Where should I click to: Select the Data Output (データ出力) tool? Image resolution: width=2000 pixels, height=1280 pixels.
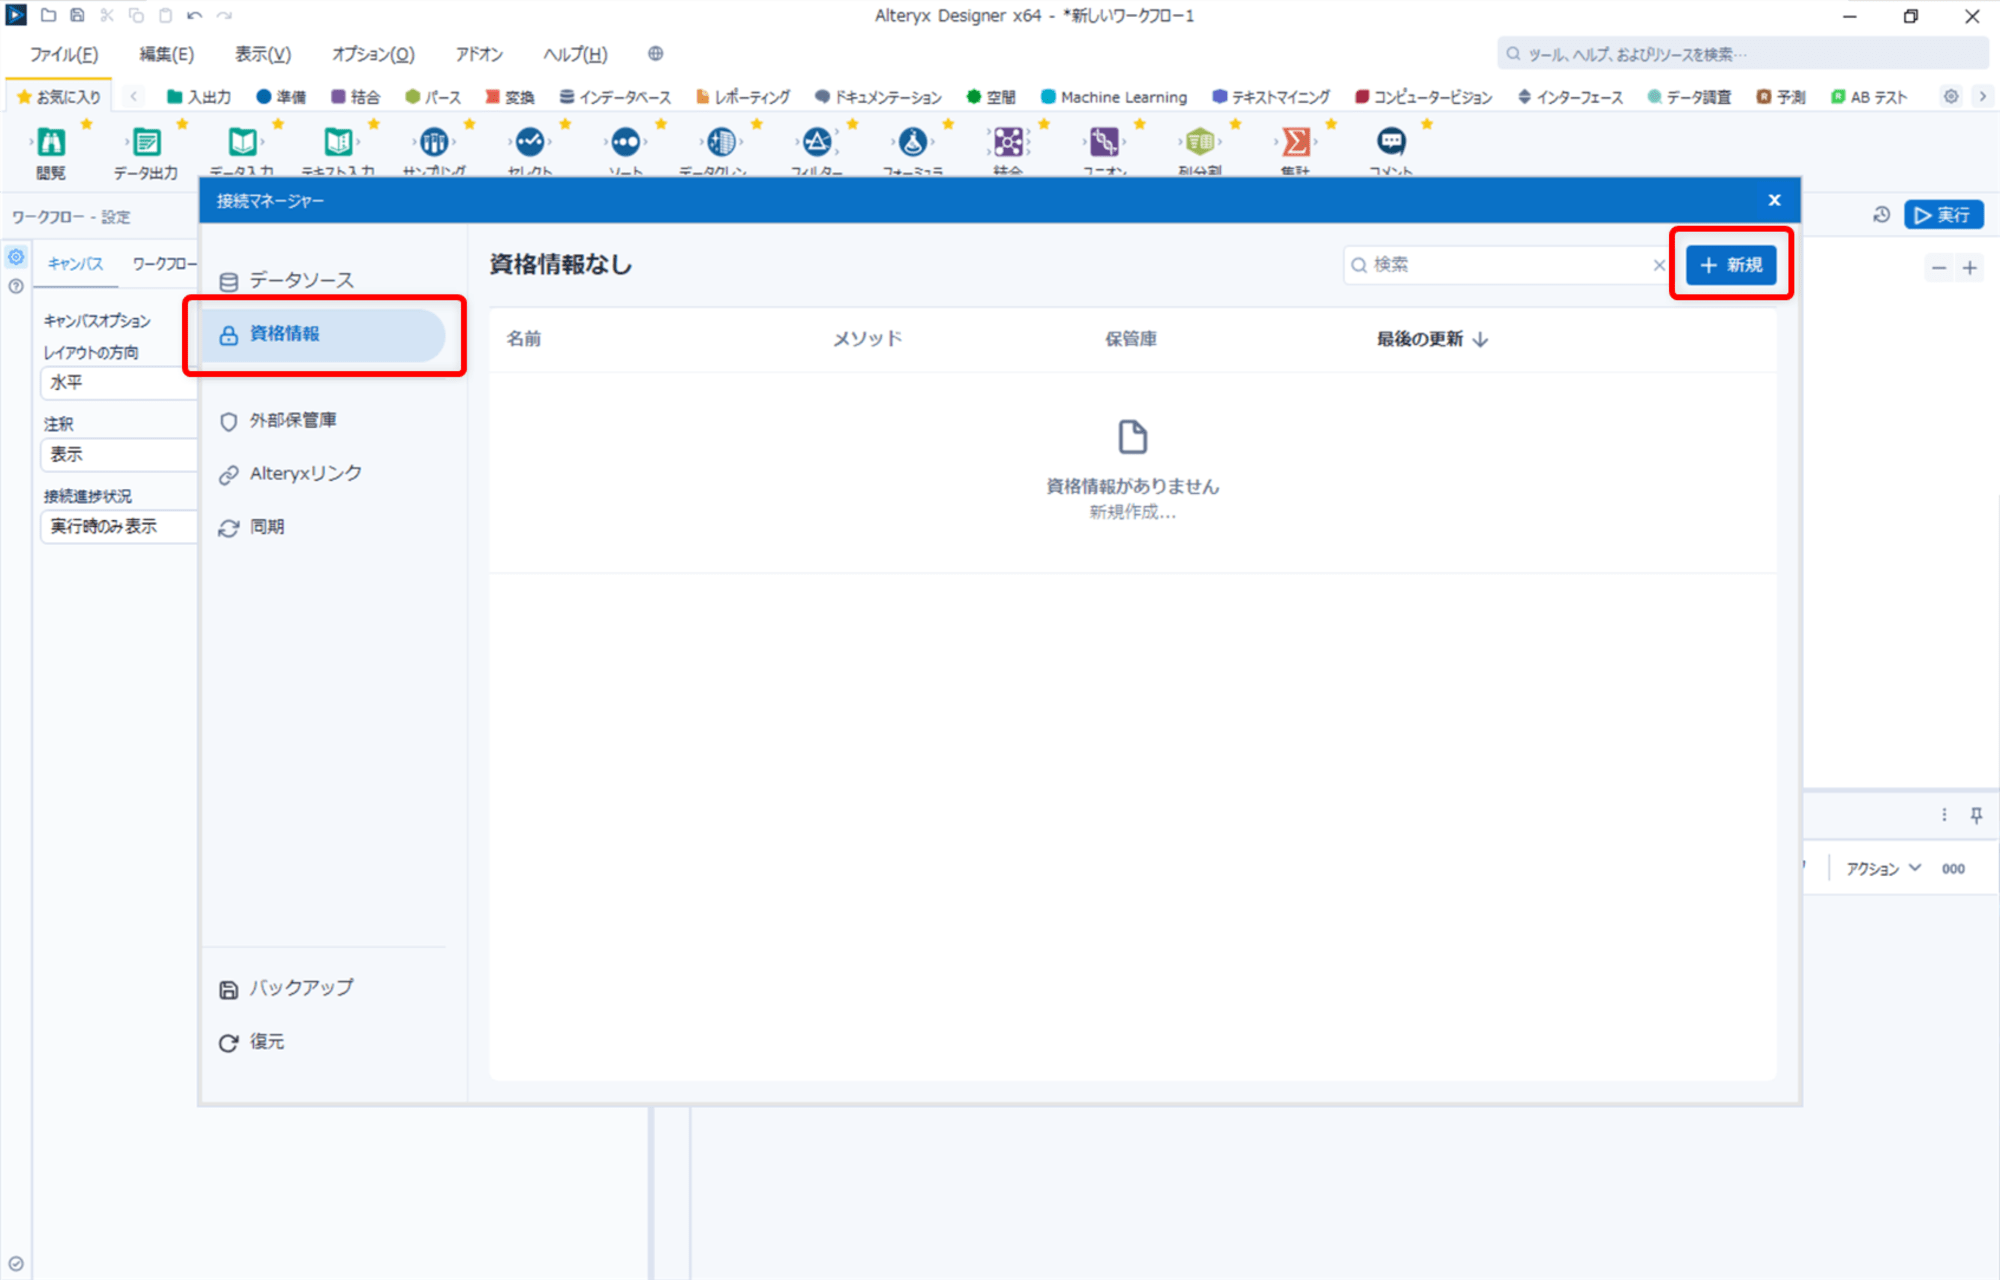click(x=146, y=142)
